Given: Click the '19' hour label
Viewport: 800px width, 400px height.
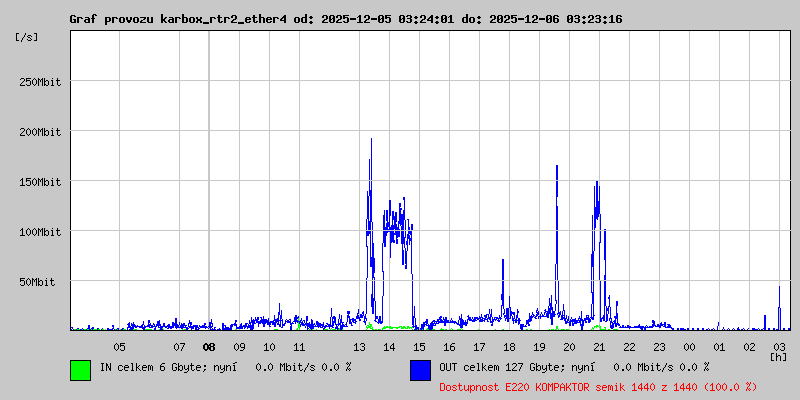Looking at the screenshot, I should [x=539, y=347].
